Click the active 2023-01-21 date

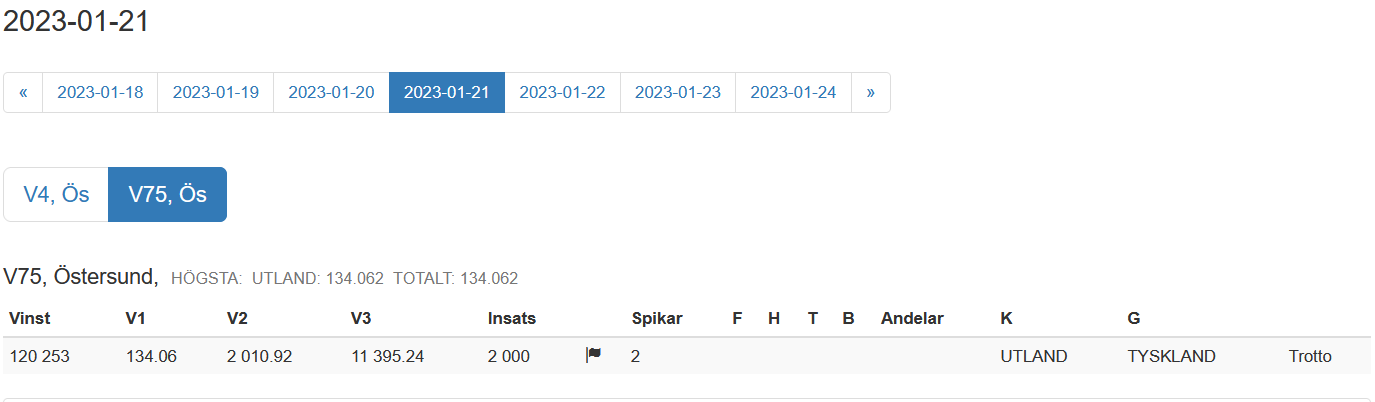[447, 92]
